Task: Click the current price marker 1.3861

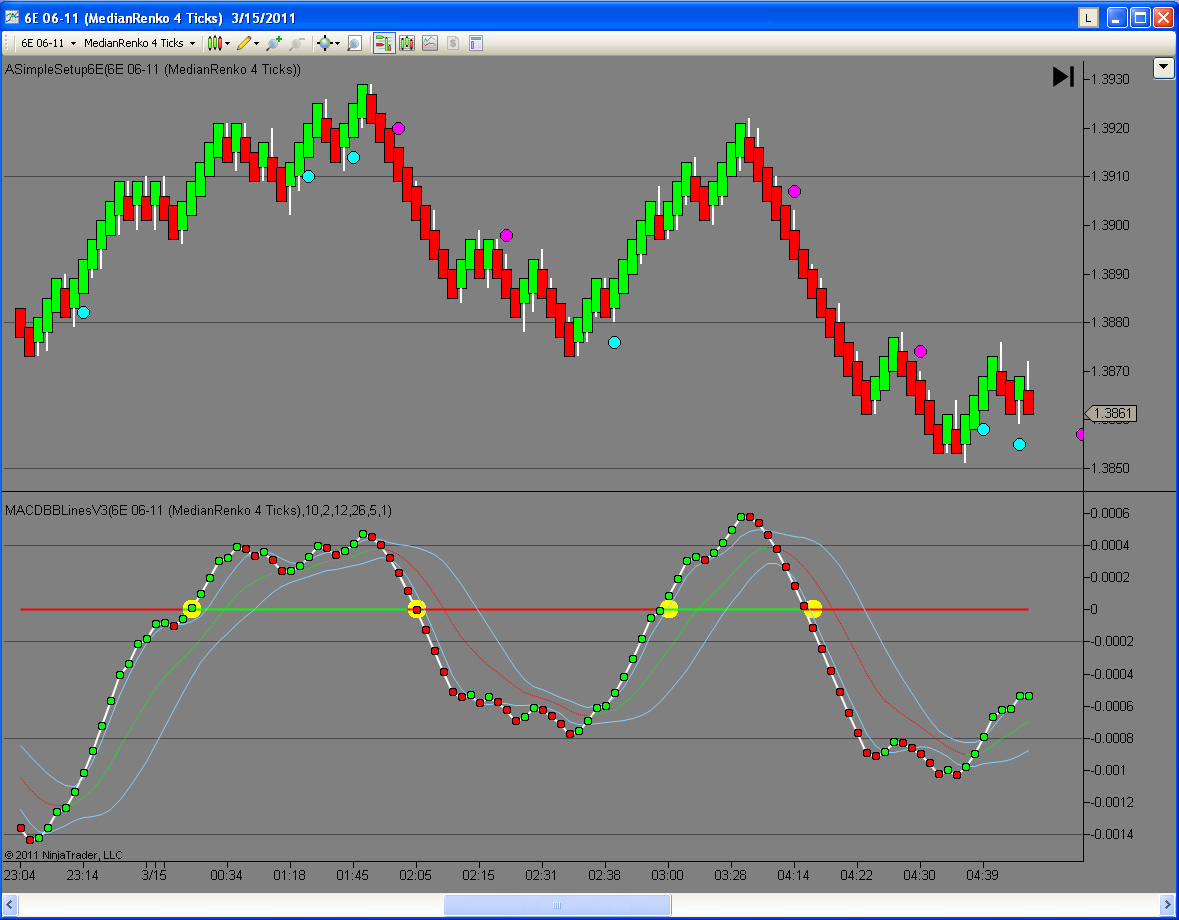Action: [1111, 413]
